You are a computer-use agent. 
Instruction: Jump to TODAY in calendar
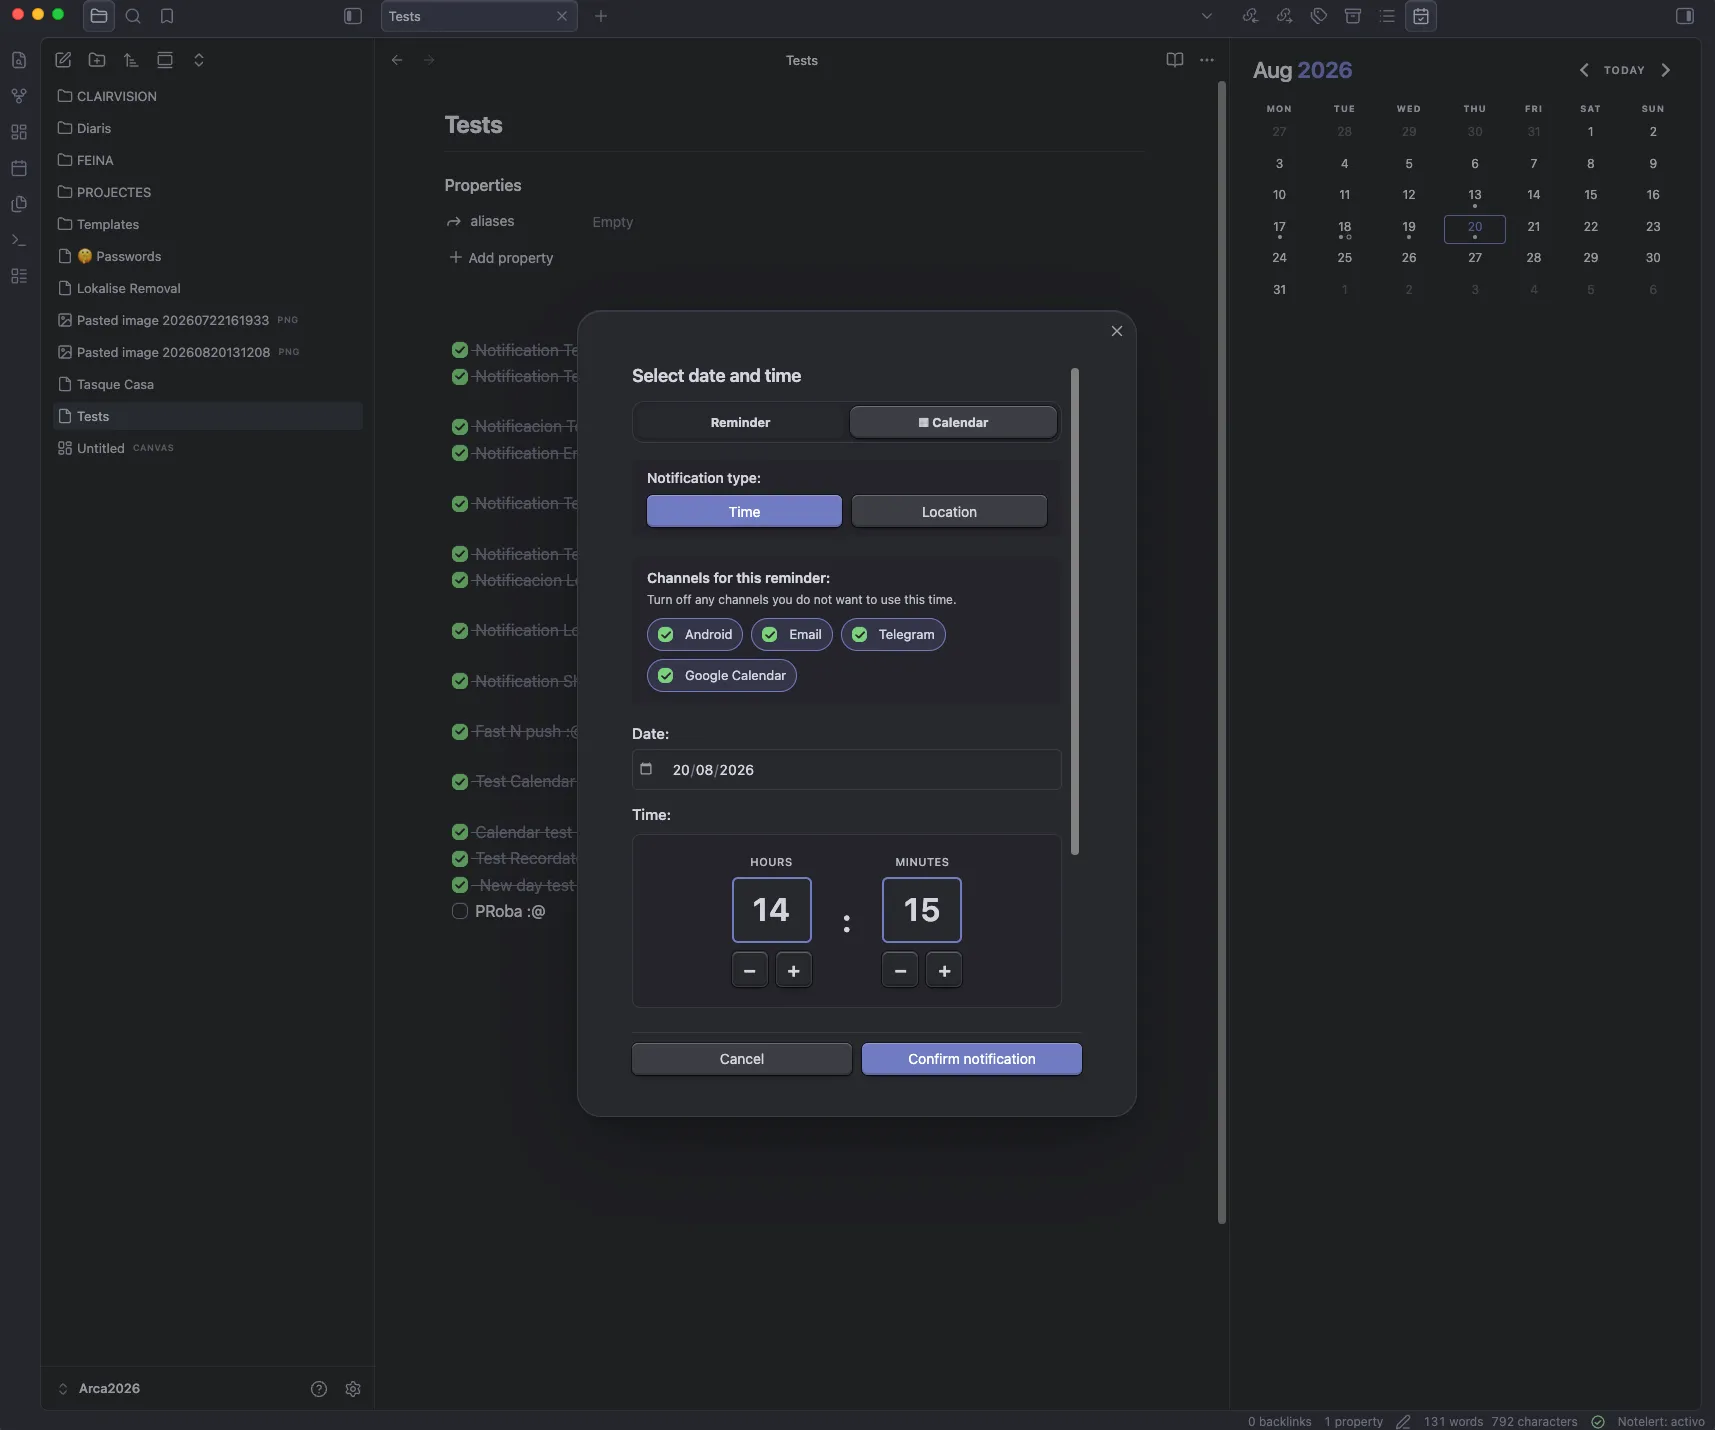pos(1624,70)
